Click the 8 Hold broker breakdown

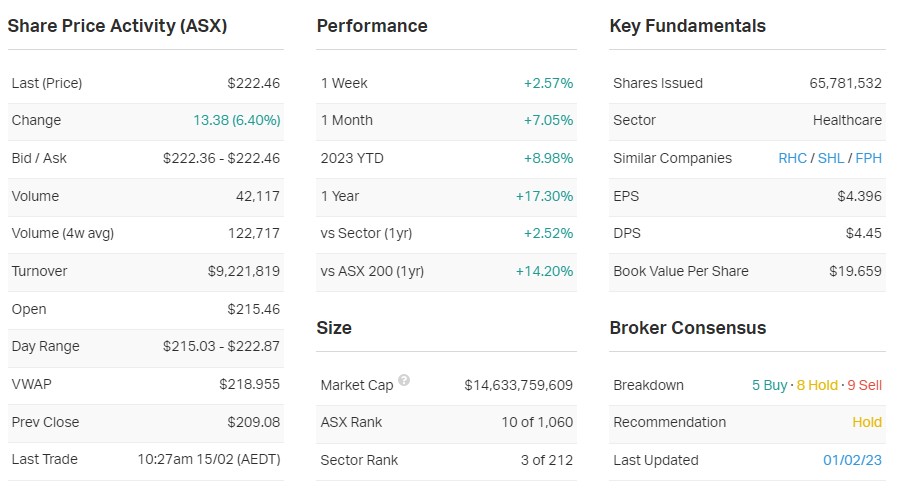(x=817, y=385)
